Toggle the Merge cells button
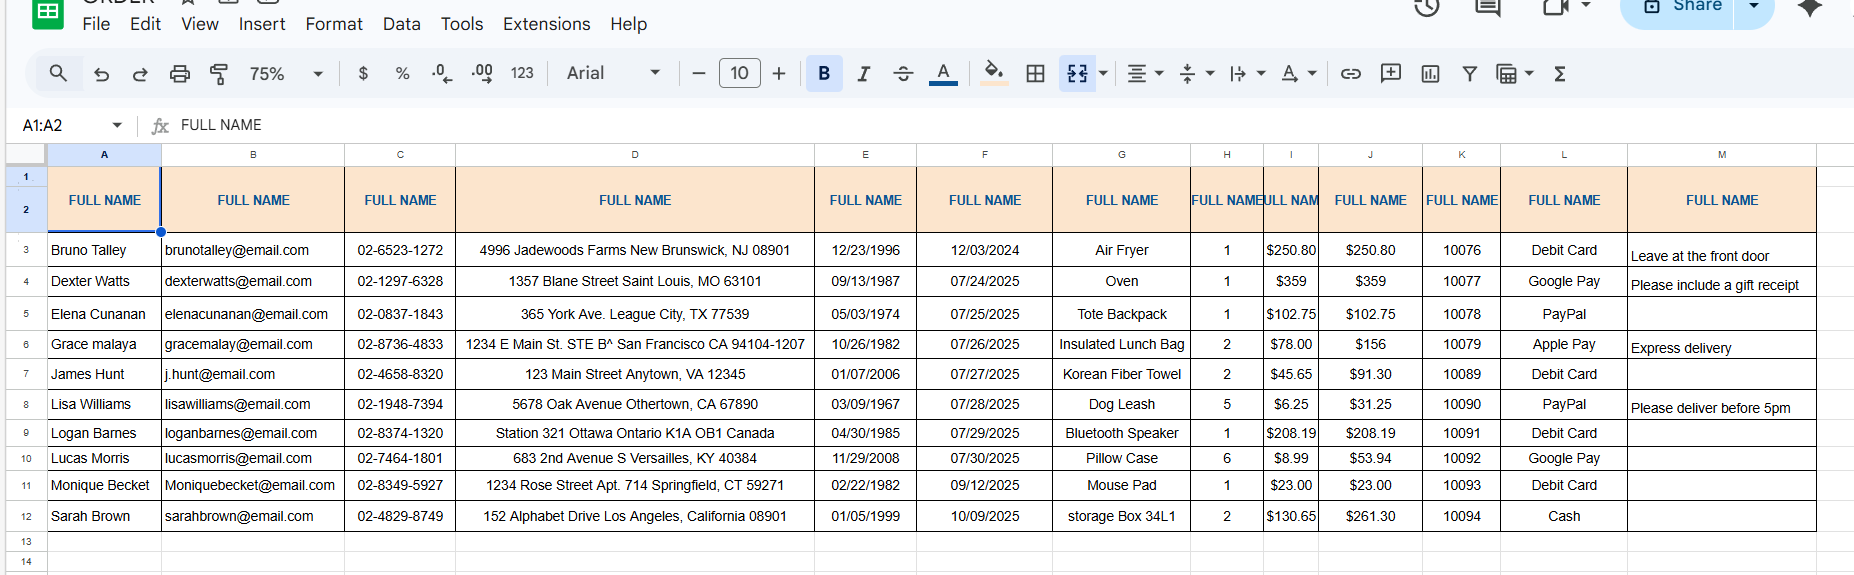This screenshot has height=575, width=1854. [1077, 73]
